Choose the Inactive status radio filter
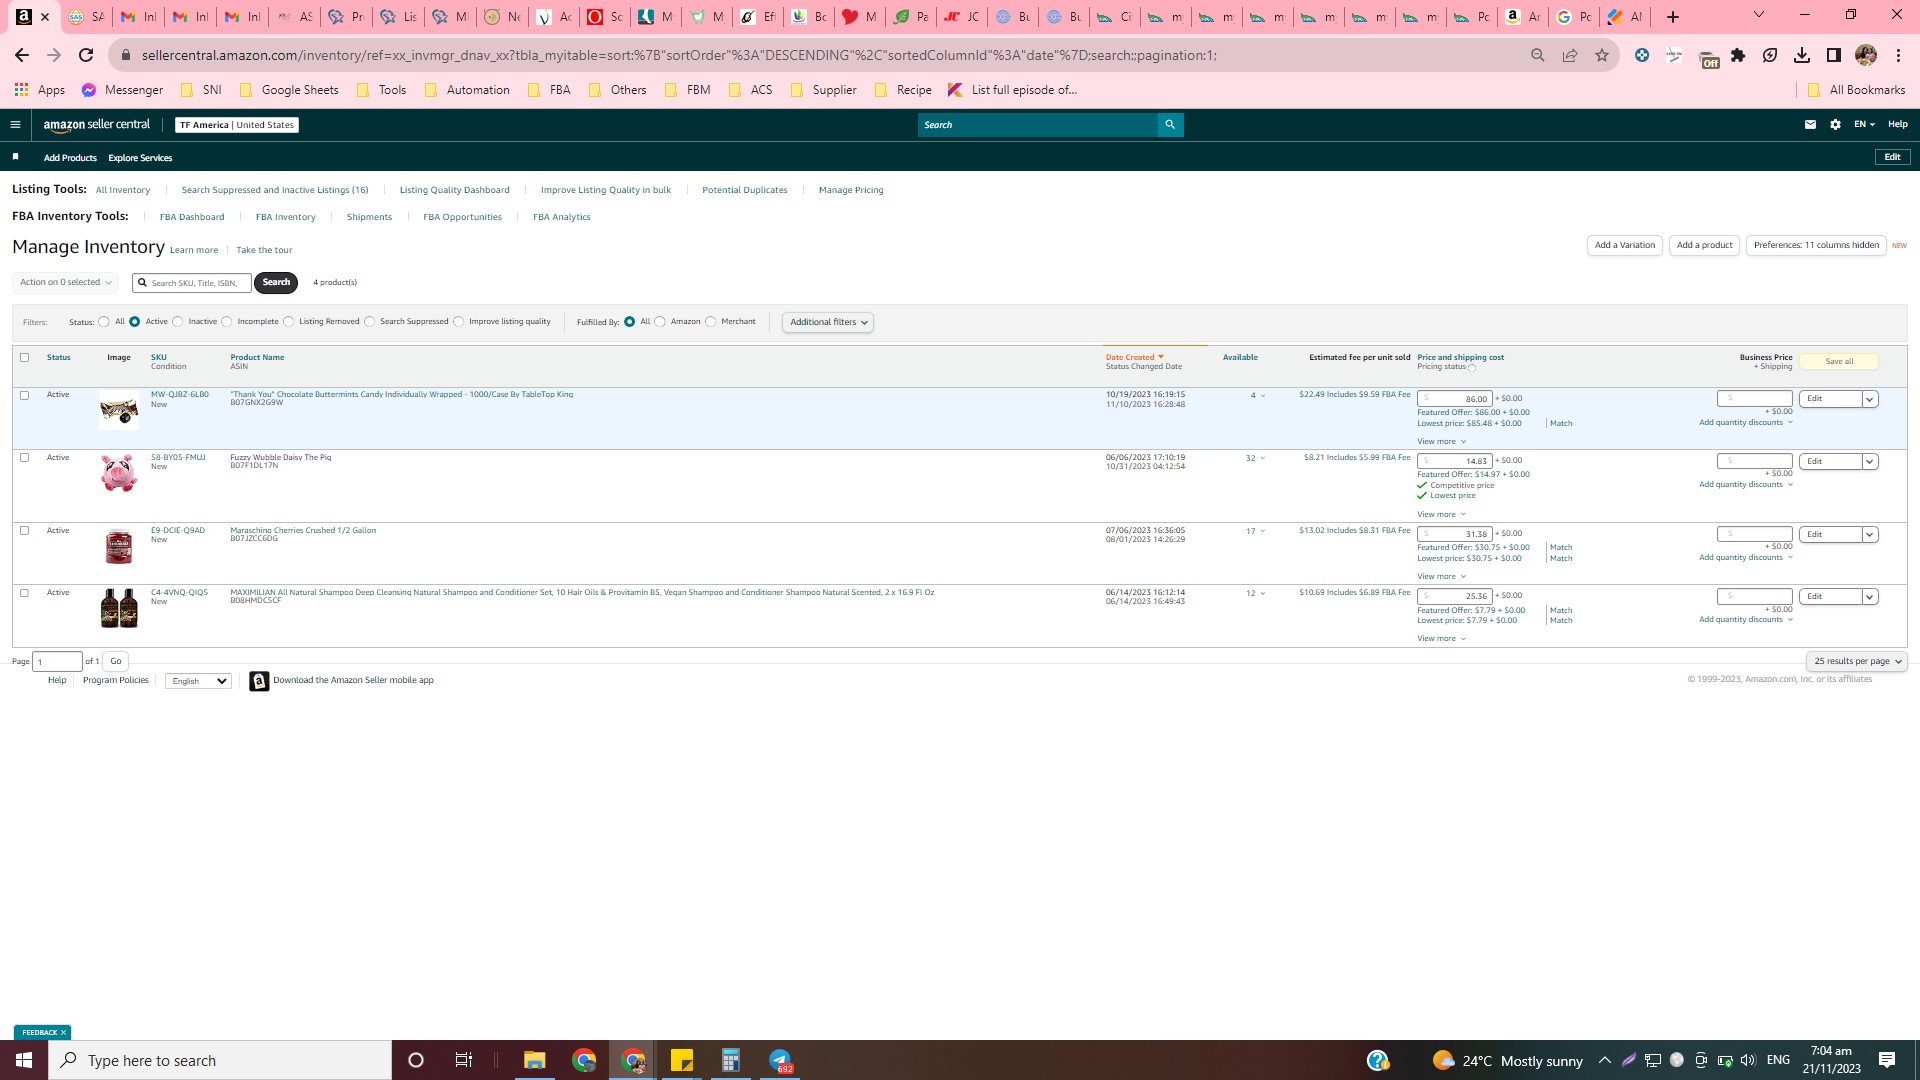 tap(178, 322)
